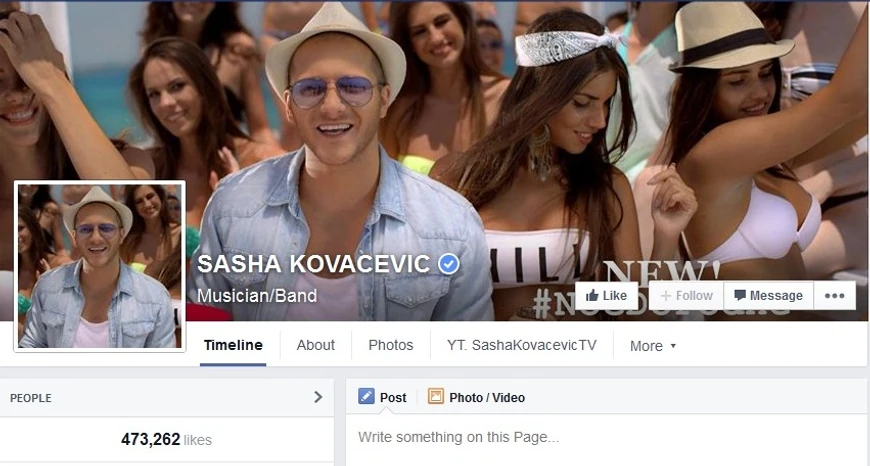This screenshot has width=870, height=466.
Task: Click the small More dropdown triangle
Action: click(x=673, y=346)
